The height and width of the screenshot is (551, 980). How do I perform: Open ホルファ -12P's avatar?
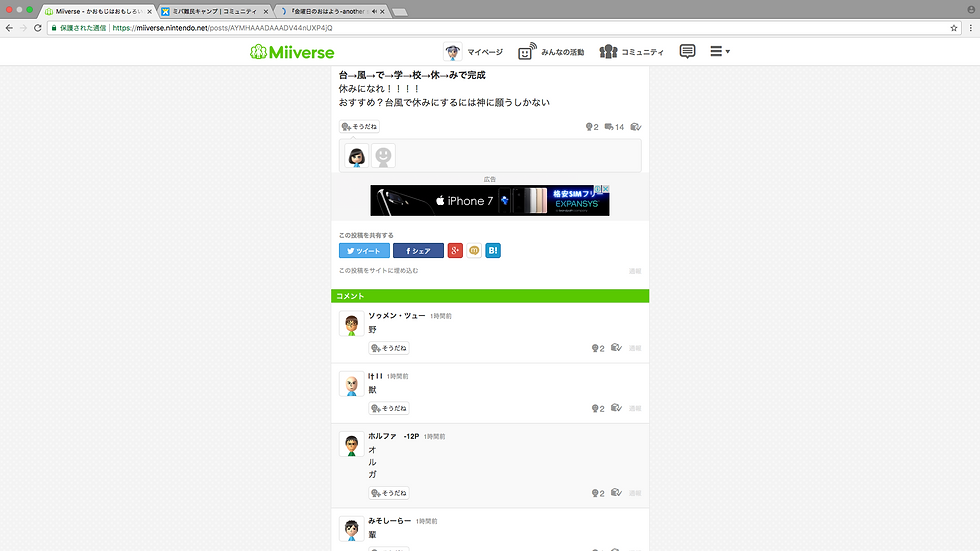click(351, 444)
